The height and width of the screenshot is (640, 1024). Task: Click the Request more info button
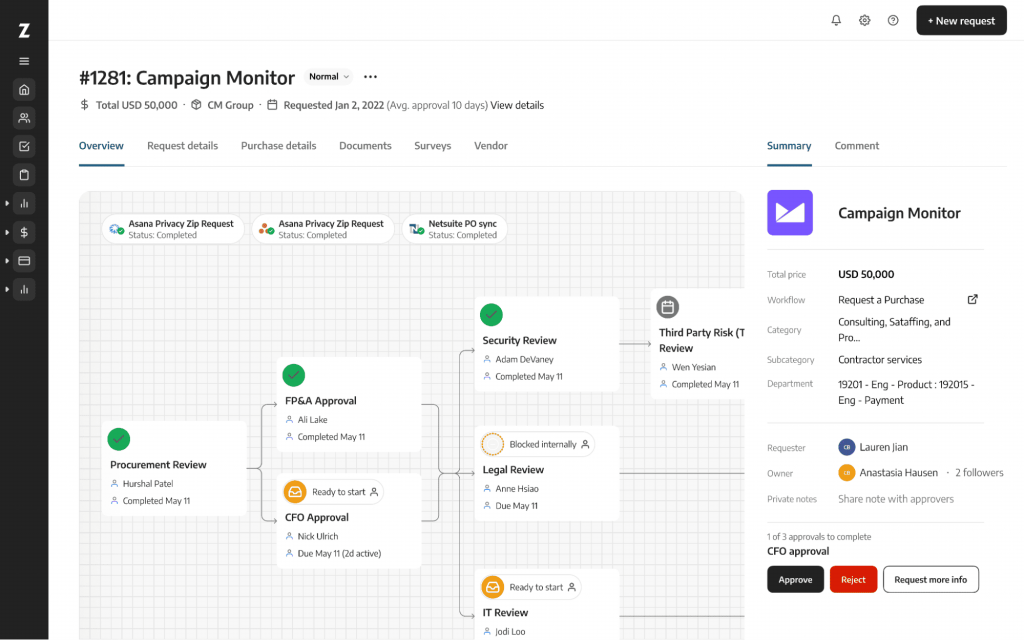pyautogui.click(x=931, y=579)
